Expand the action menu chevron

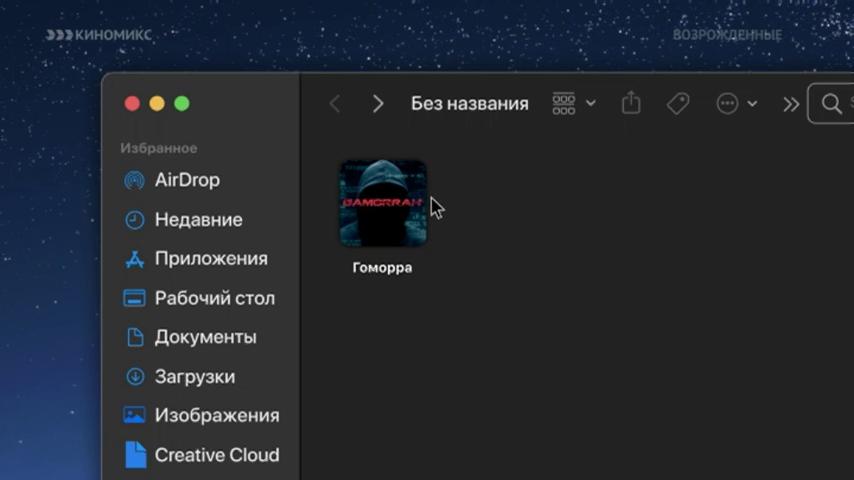coord(752,104)
